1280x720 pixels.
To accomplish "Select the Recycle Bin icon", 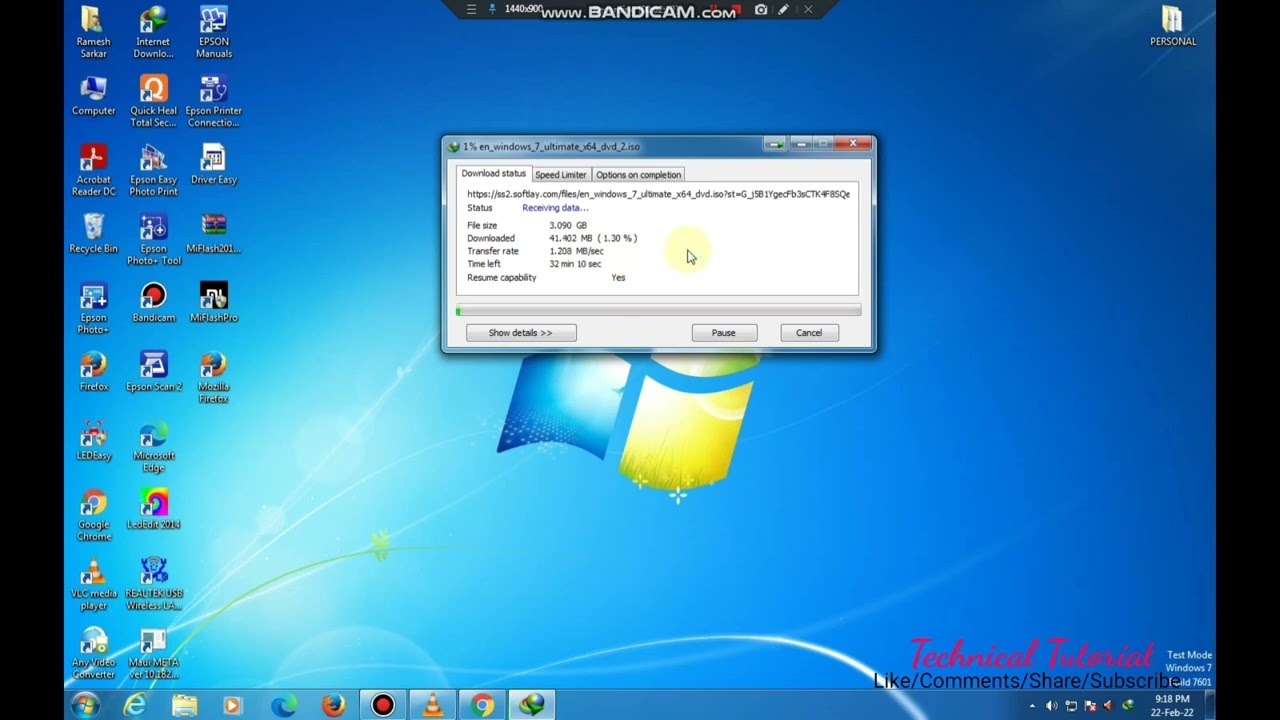I will [x=94, y=234].
